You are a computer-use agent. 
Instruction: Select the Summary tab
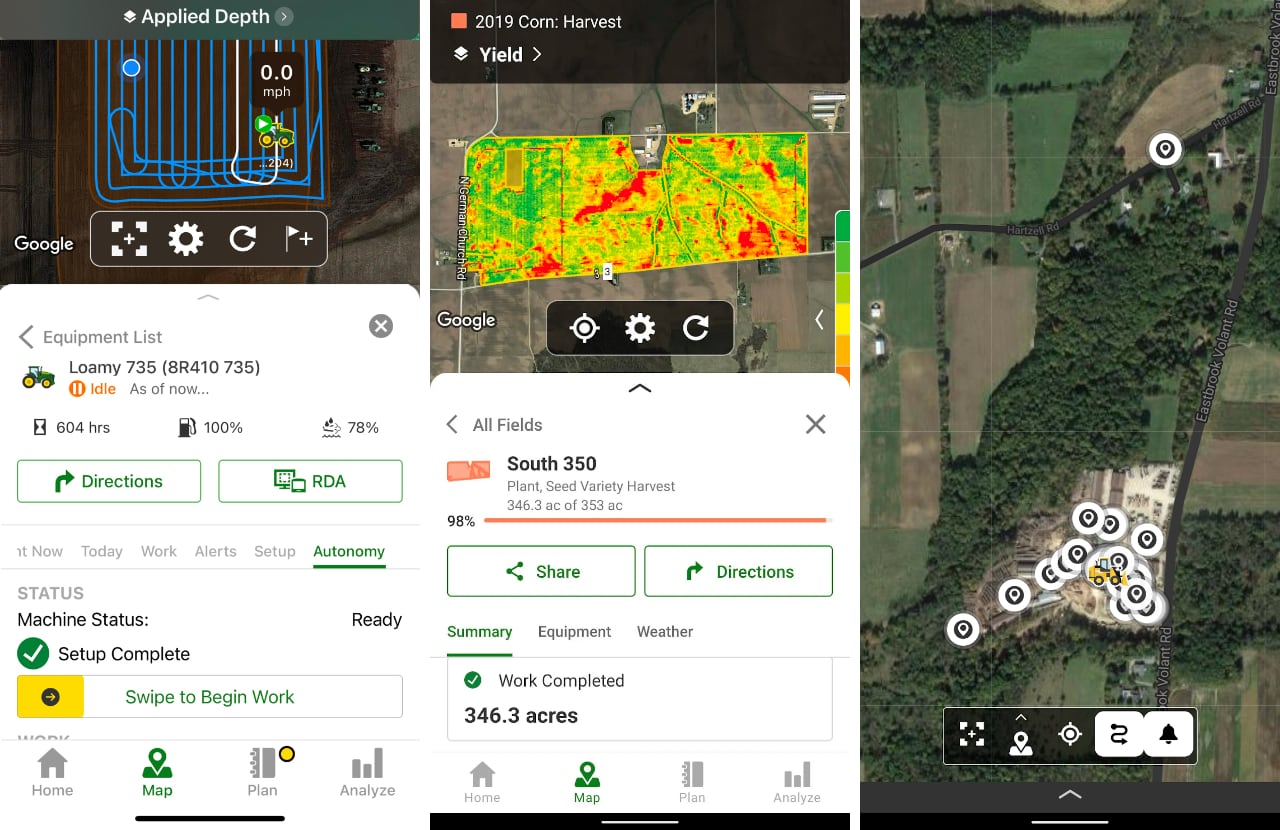coord(480,632)
